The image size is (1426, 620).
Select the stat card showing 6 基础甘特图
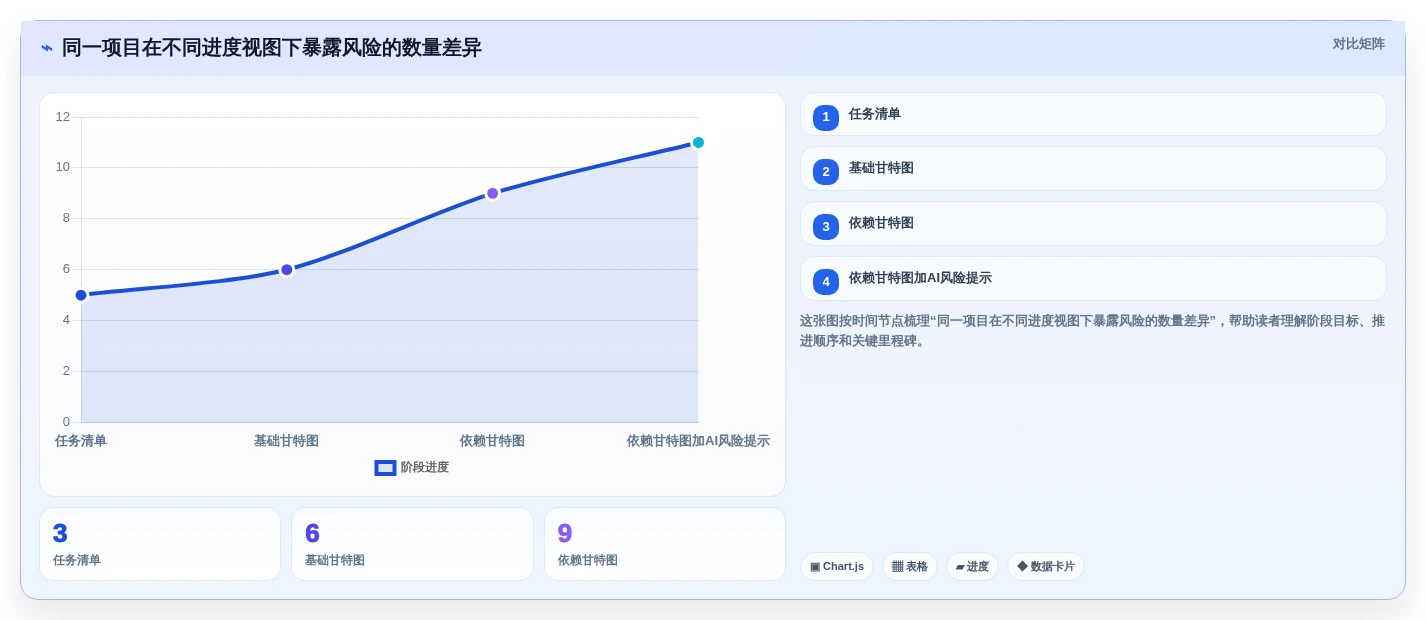coord(412,544)
